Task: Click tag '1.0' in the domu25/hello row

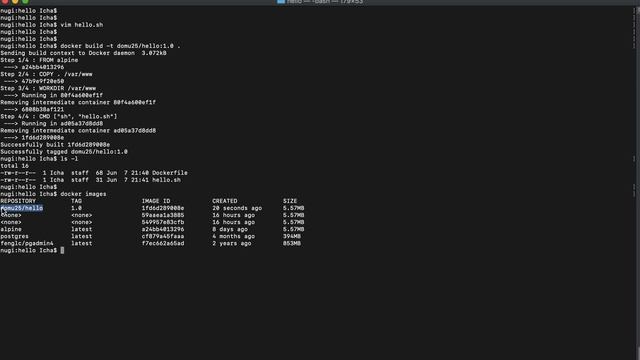Action: pyautogui.click(x=76, y=208)
